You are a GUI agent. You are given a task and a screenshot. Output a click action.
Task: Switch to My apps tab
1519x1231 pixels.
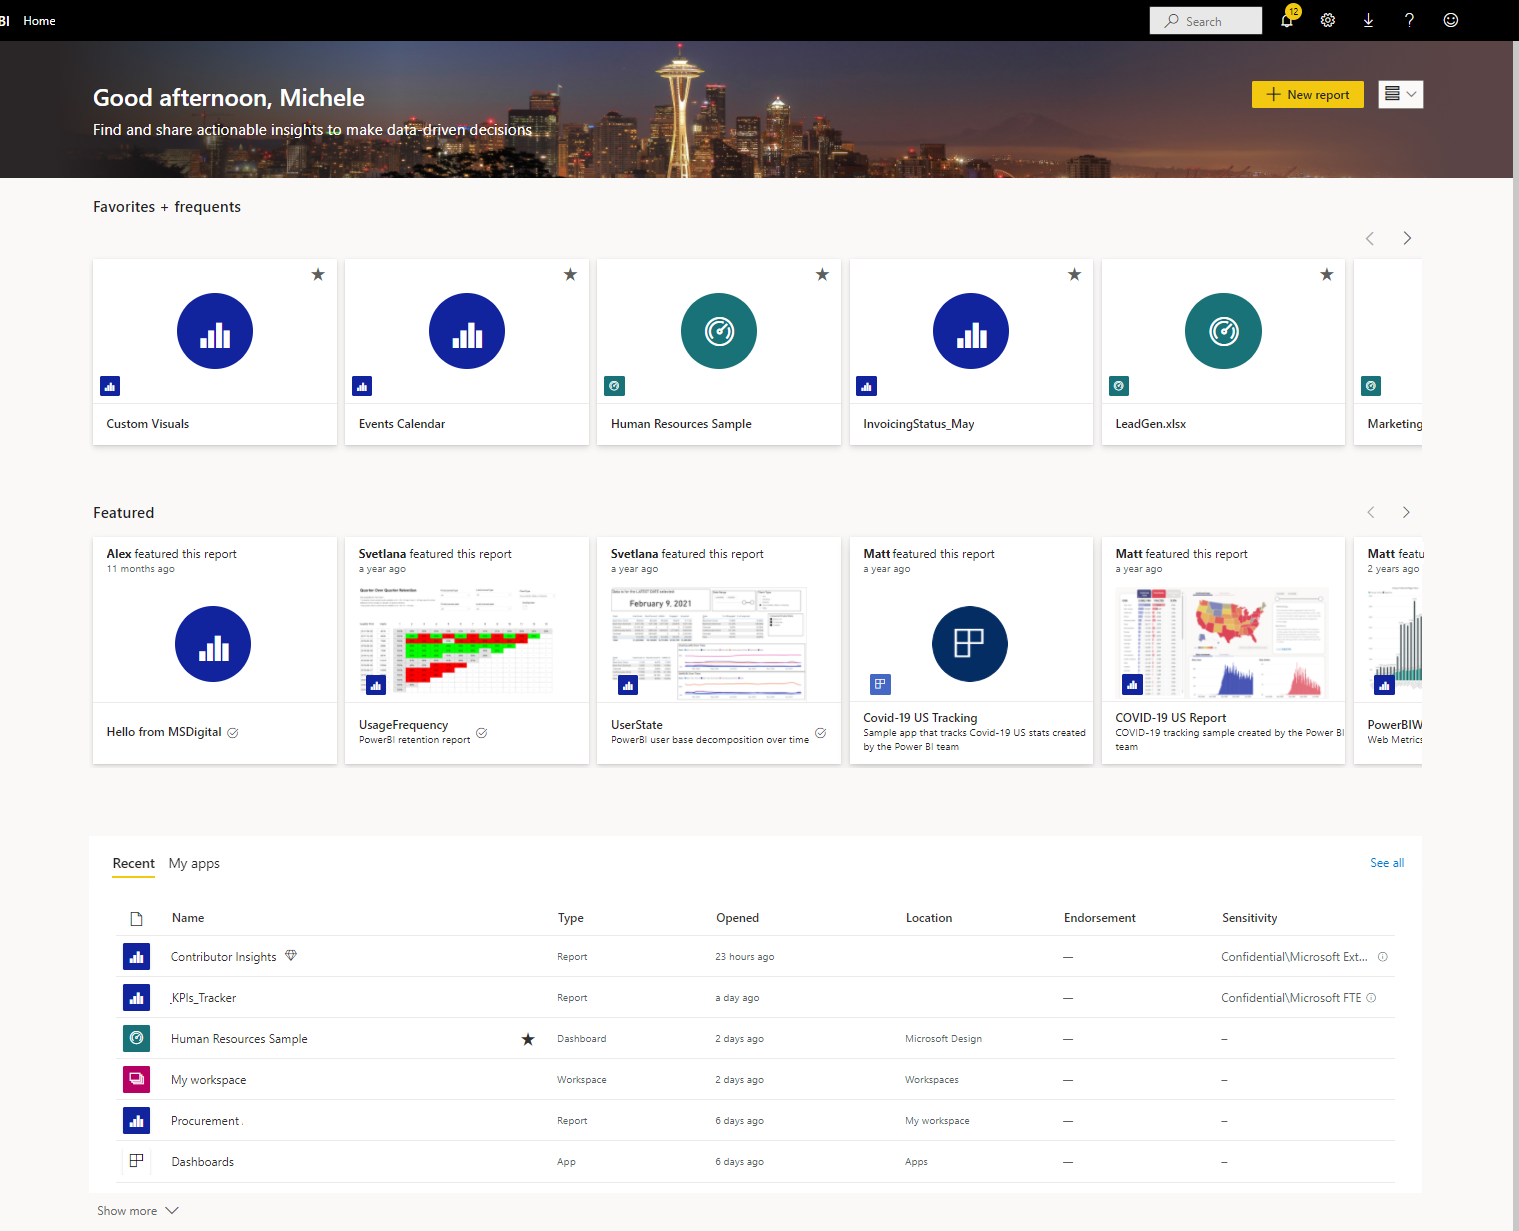pos(194,863)
